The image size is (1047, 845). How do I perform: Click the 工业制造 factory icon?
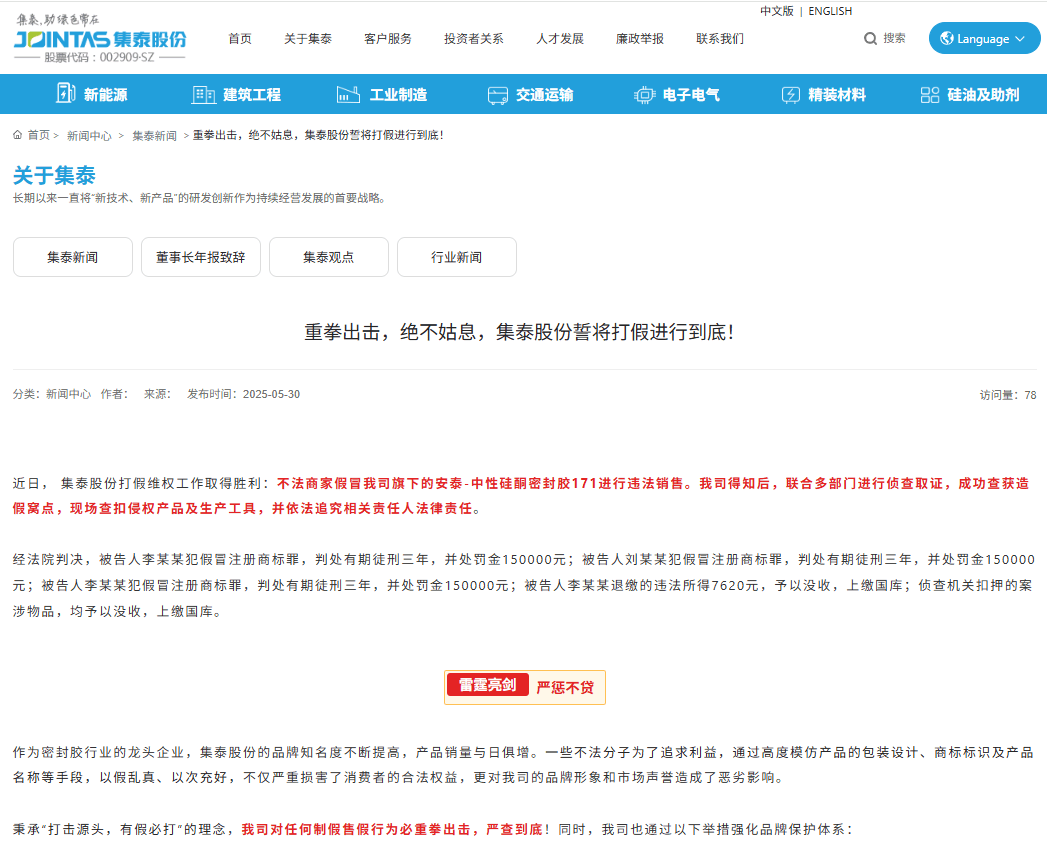pyautogui.click(x=348, y=95)
